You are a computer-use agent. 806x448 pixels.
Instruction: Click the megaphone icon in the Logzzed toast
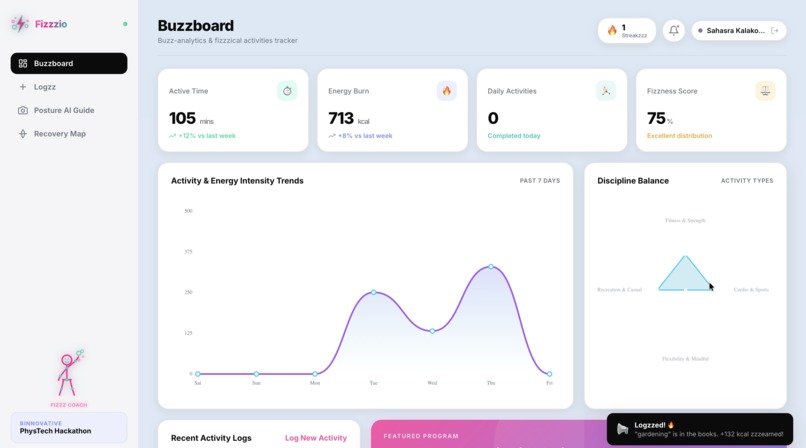622,429
